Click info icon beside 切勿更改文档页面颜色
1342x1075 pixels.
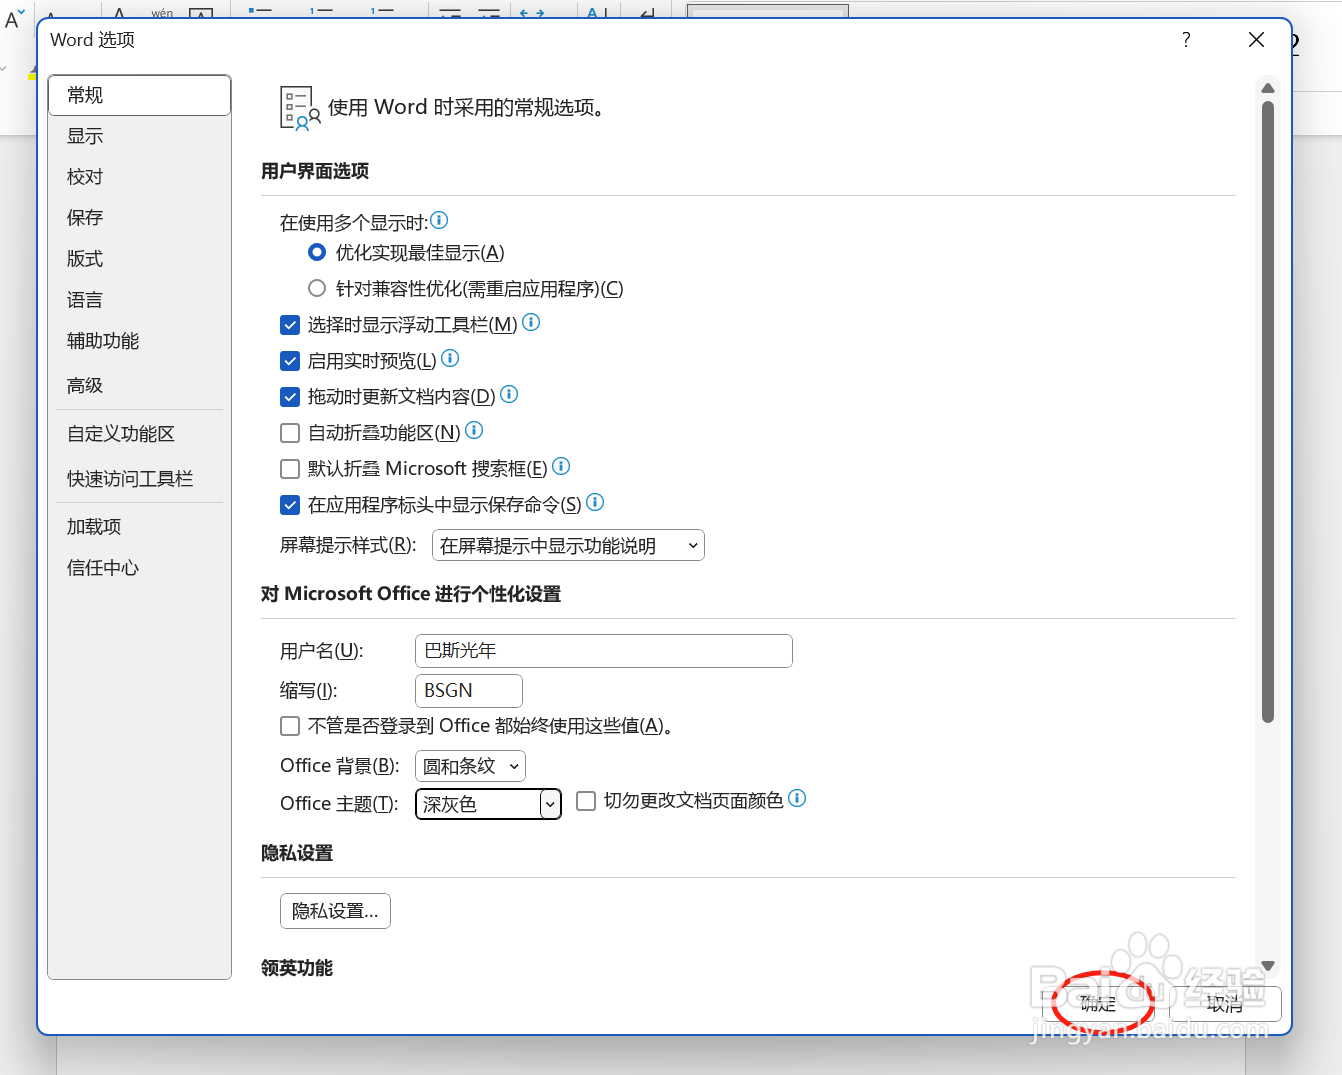point(797,798)
